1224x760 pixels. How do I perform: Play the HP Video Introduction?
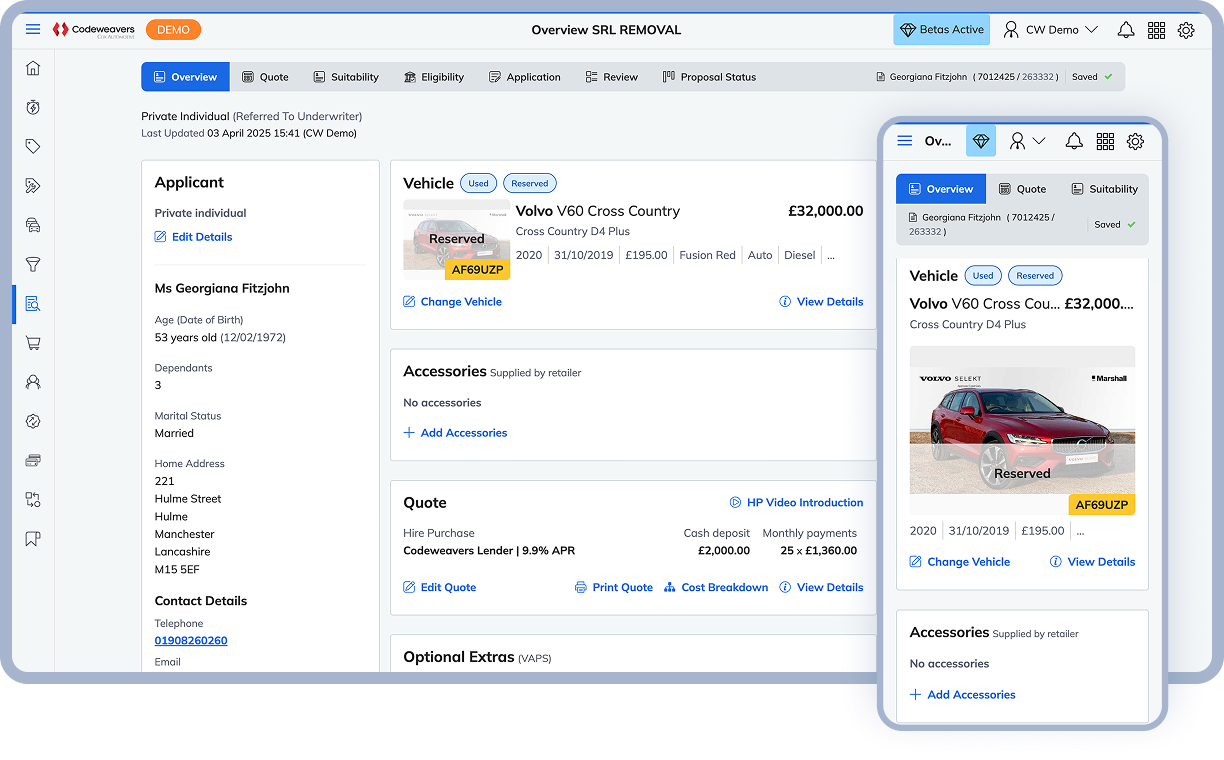(x=796, y=503)
